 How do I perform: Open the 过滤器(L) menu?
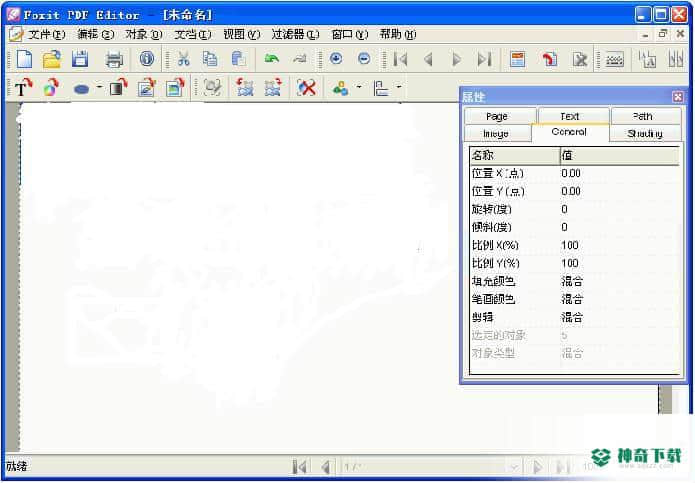coord(295,34)
